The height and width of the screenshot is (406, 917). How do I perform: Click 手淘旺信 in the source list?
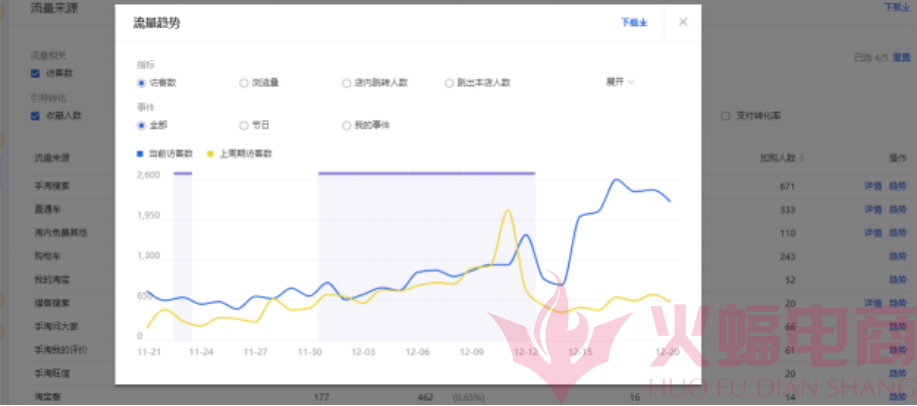coord(52,373)
